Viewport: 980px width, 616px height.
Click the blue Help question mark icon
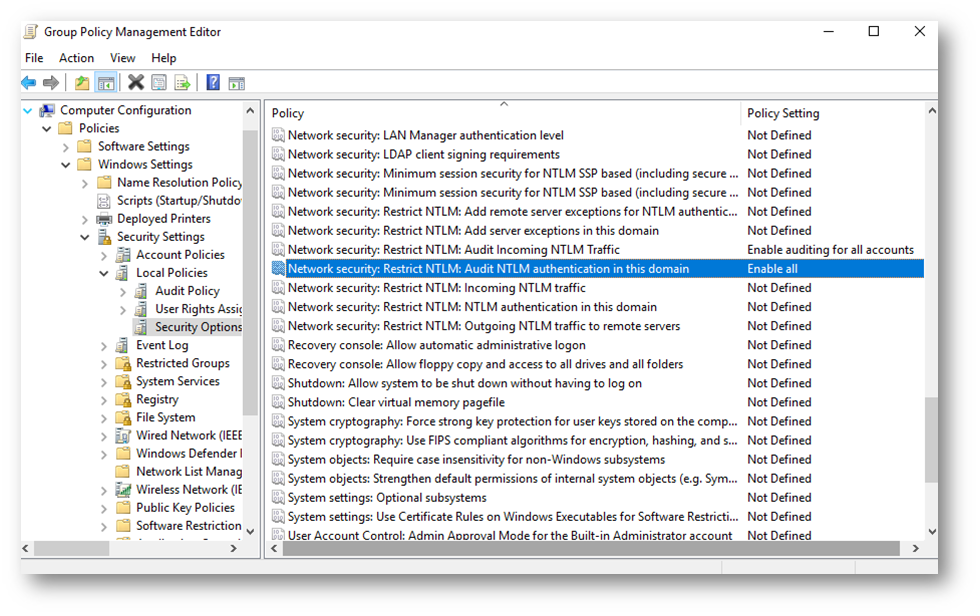pos(213,83)
